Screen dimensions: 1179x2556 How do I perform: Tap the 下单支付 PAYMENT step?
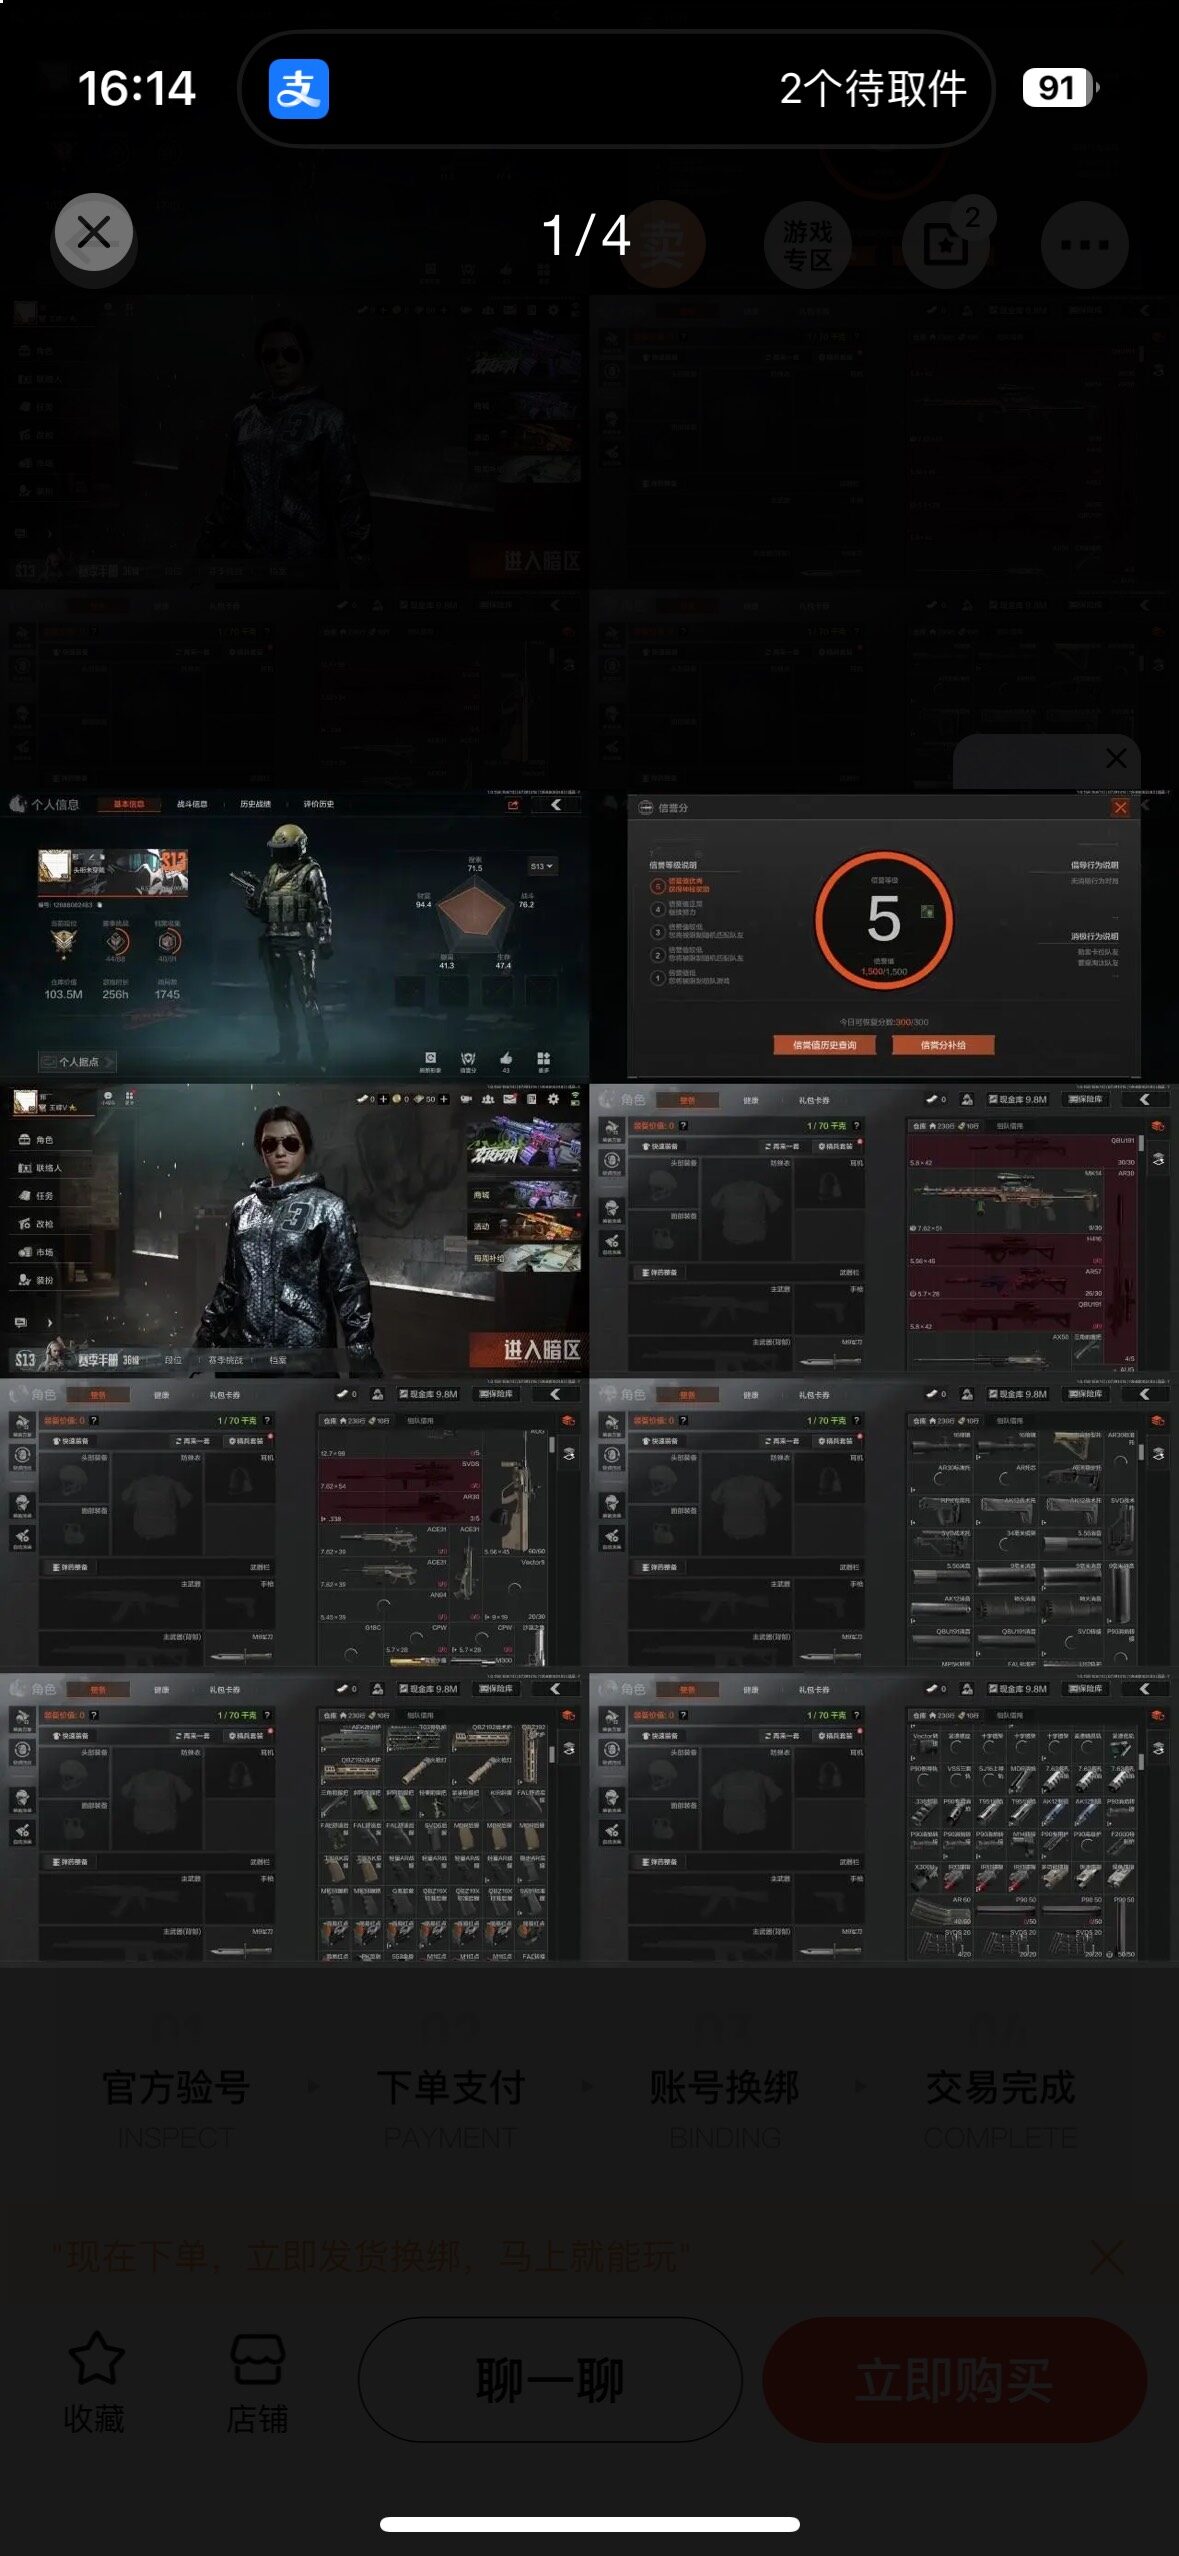tap(451, 2108)
